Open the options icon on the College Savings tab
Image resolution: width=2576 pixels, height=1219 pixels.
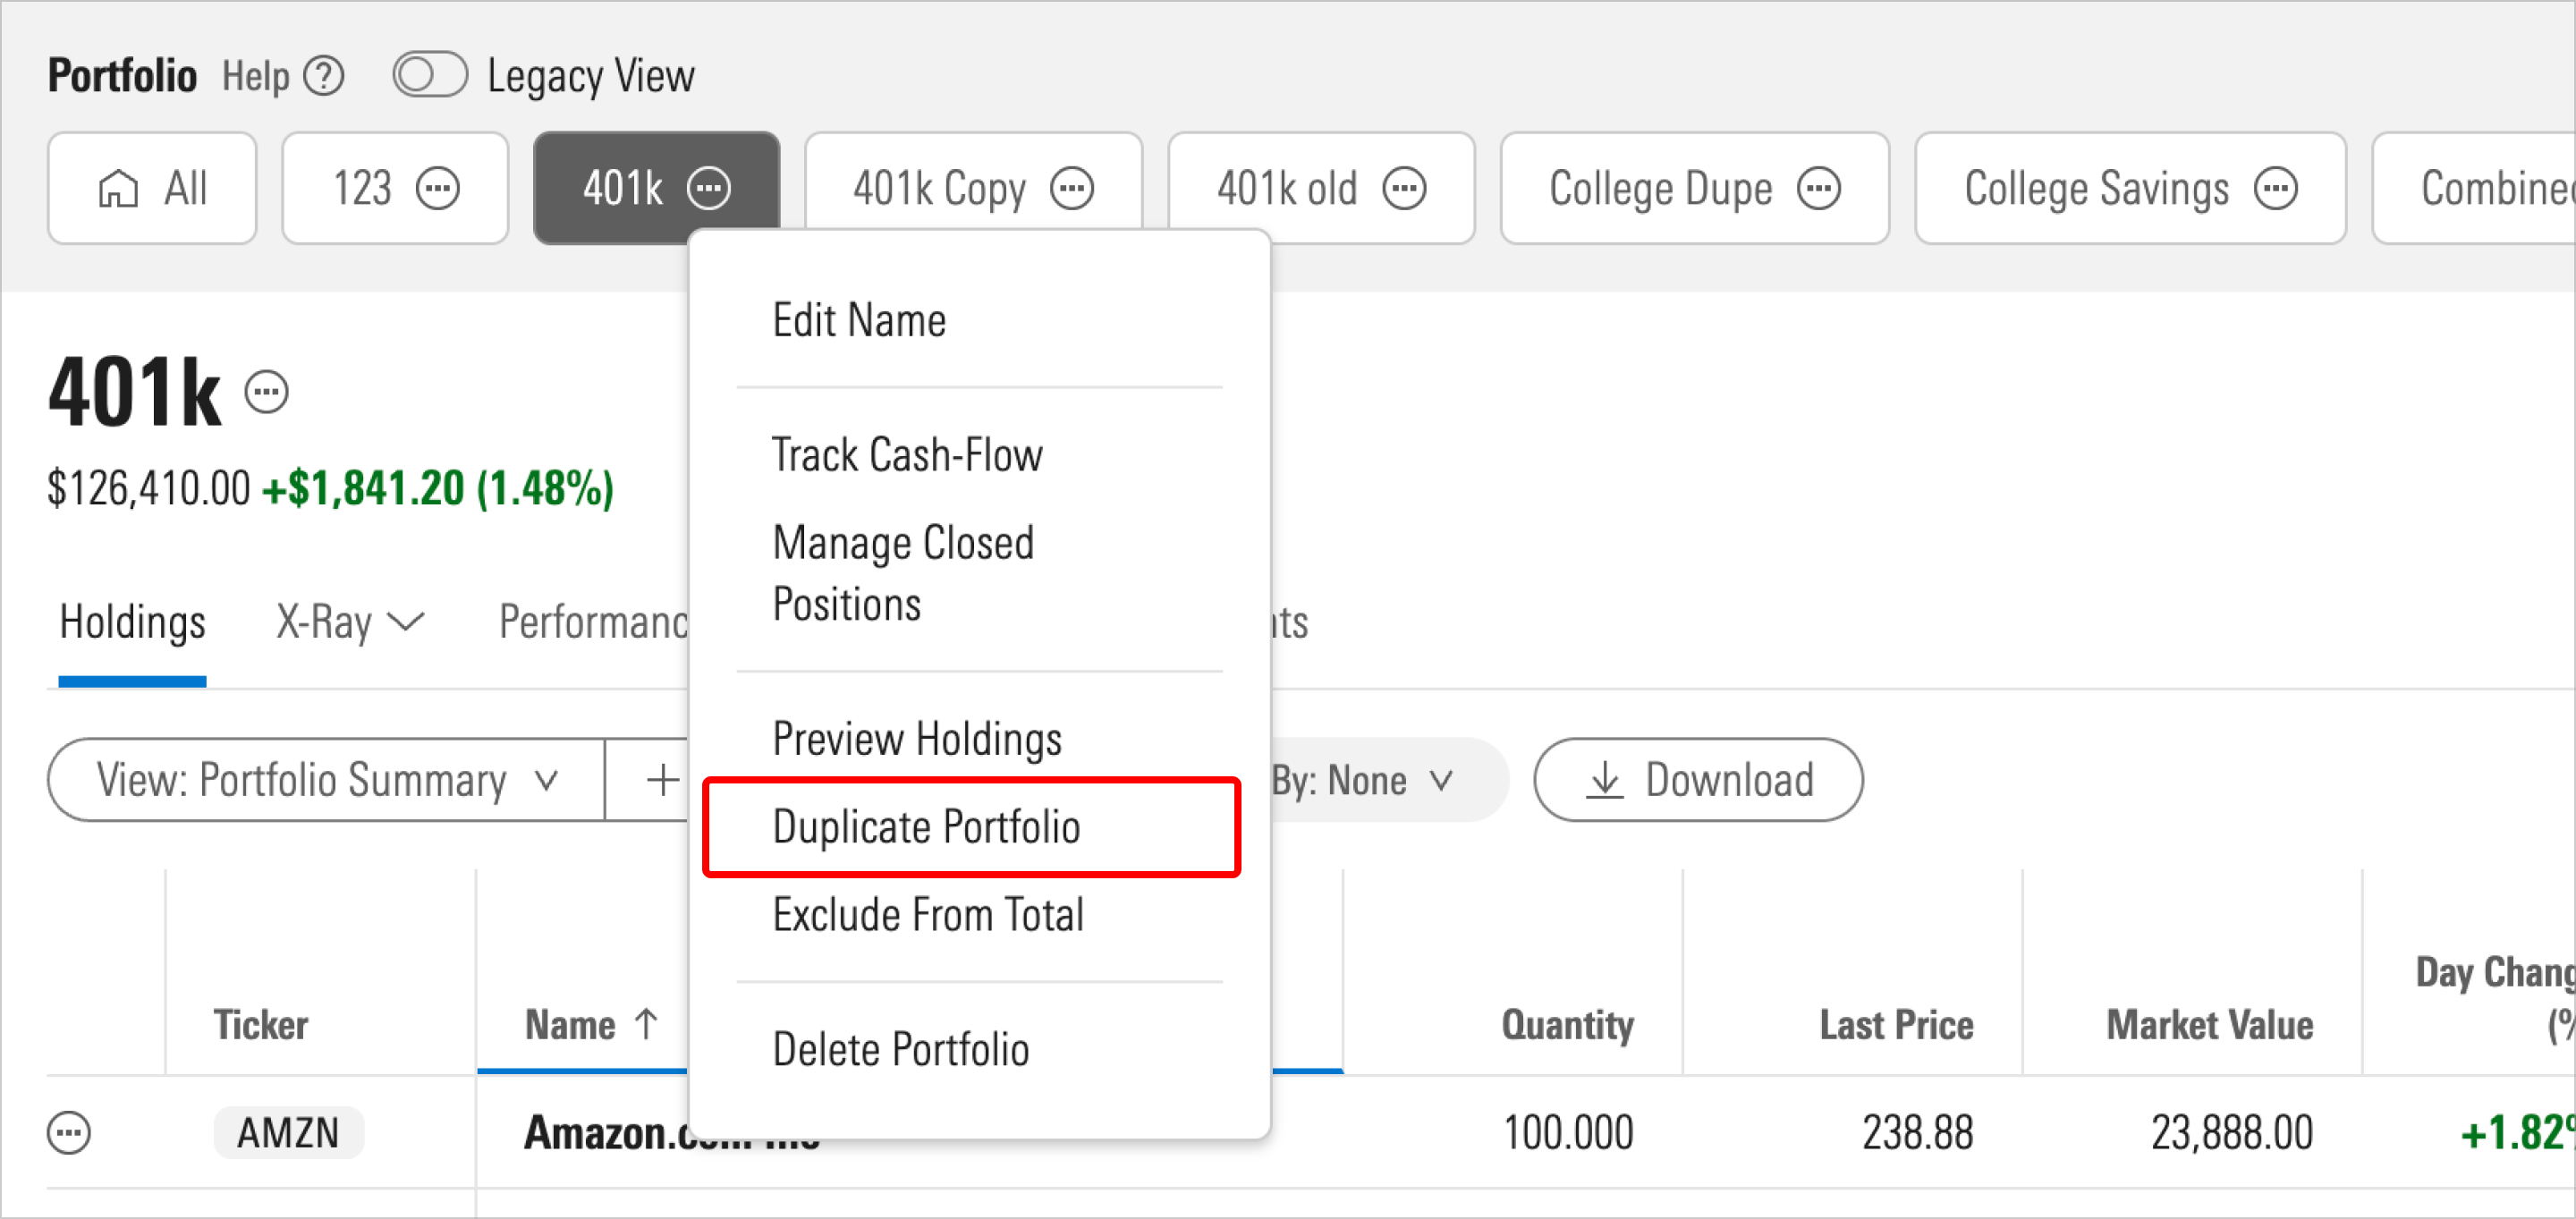click(x=2277, y=188)
